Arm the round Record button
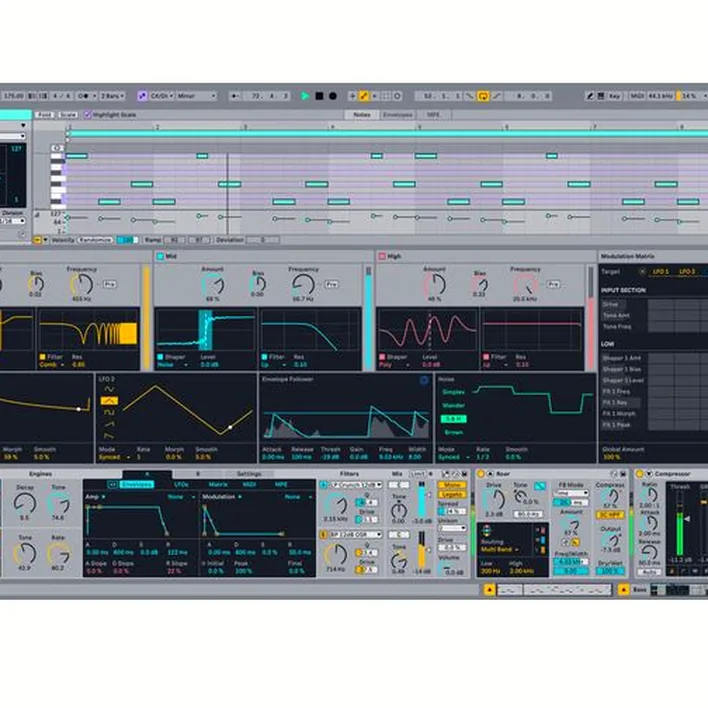The width and height of the screenshot is (708, 708). point(333,96)
